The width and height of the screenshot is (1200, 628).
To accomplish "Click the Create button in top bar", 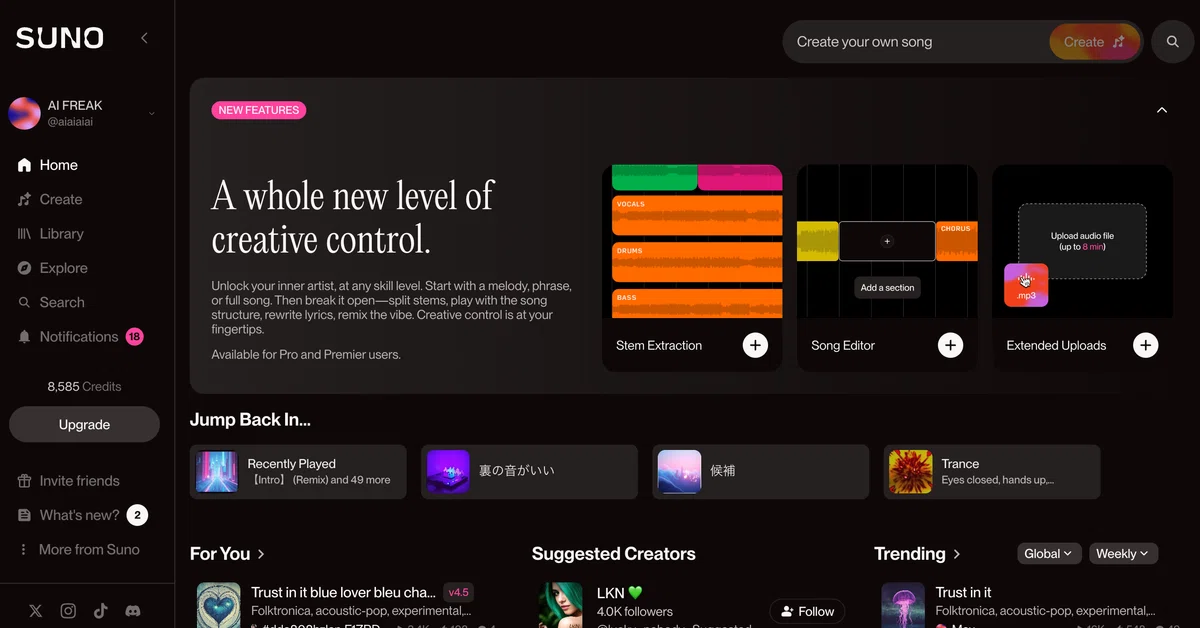I will 1094,42.
